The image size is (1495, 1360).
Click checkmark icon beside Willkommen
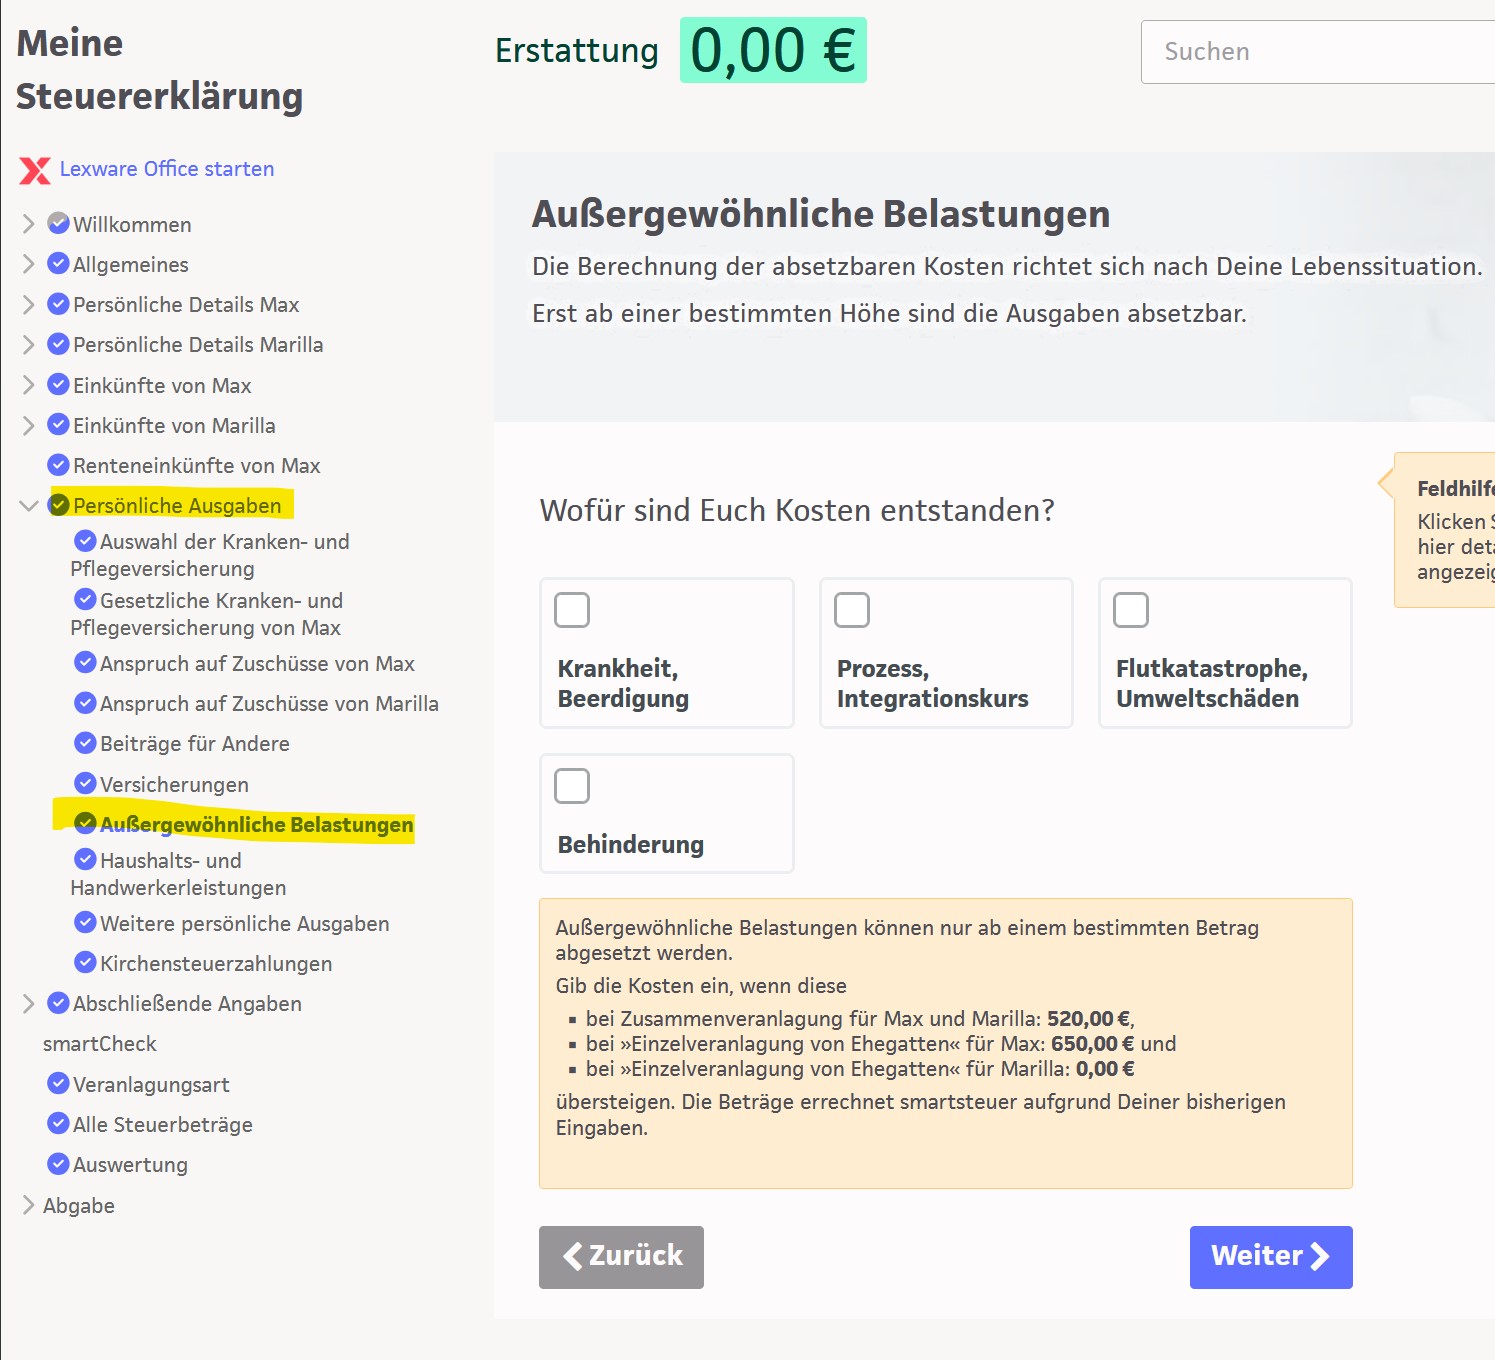click(x=59, y=223)
